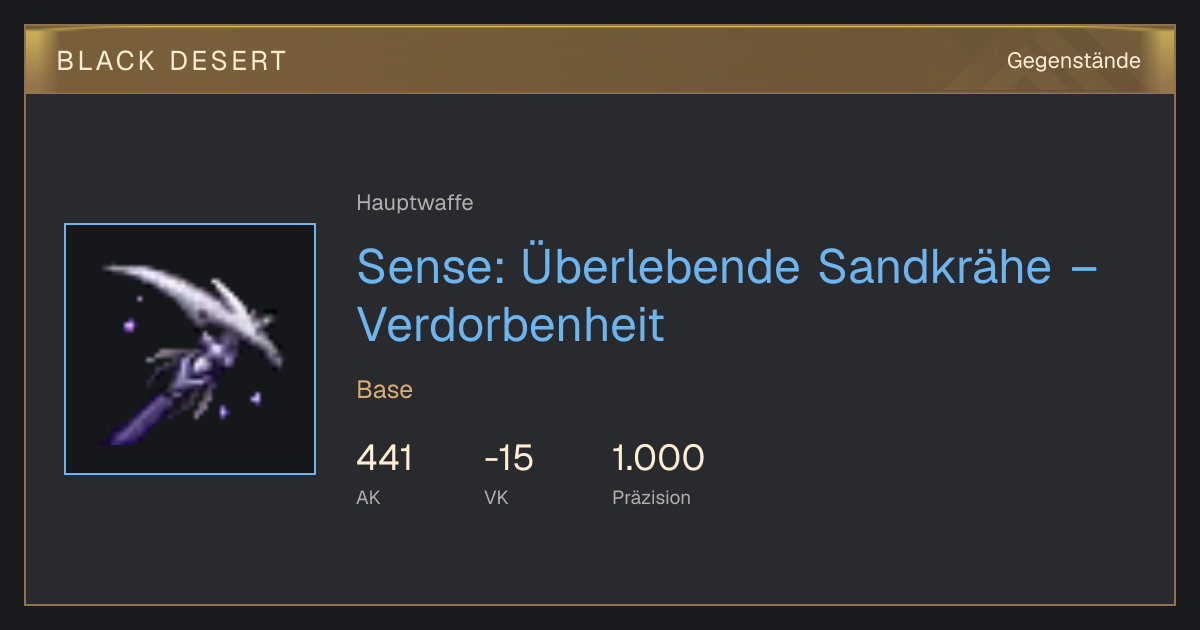Click the gold header banner center
This screenshot has width=1200, height=630.
pyautogui.click(x=600, y=61)
